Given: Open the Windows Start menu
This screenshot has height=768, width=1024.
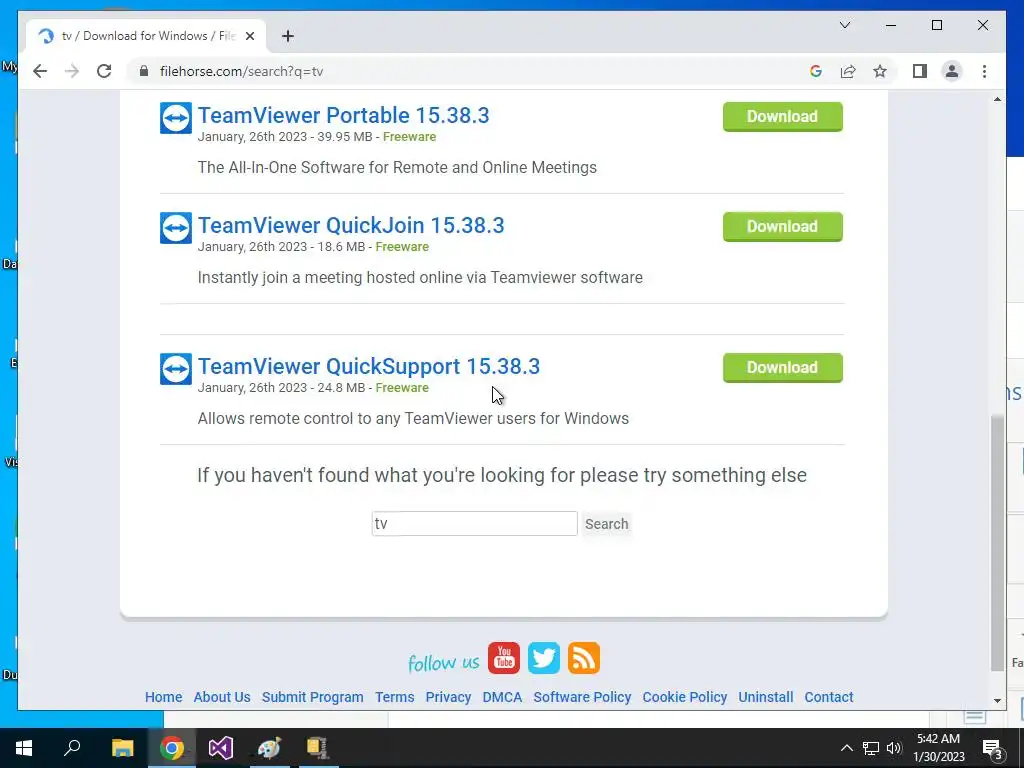Looking at the screenshot, I should 24,748.
